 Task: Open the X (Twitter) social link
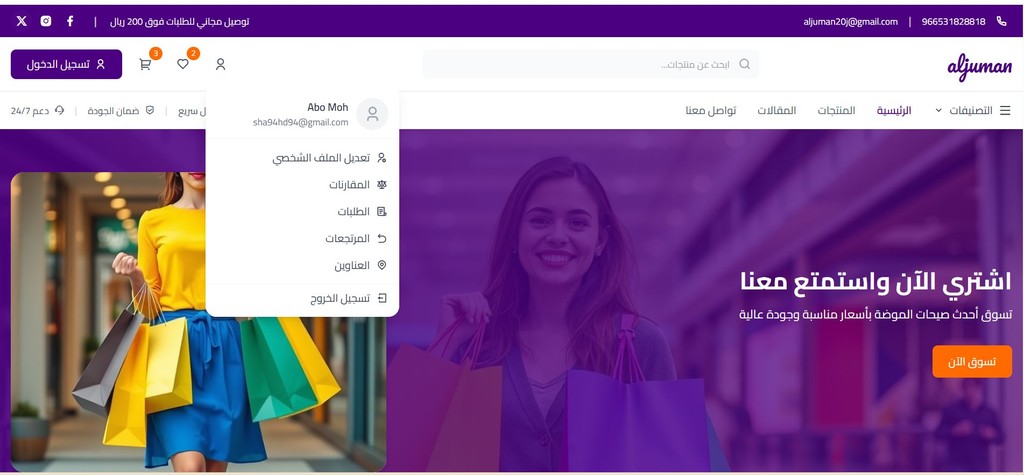[22, 21]
